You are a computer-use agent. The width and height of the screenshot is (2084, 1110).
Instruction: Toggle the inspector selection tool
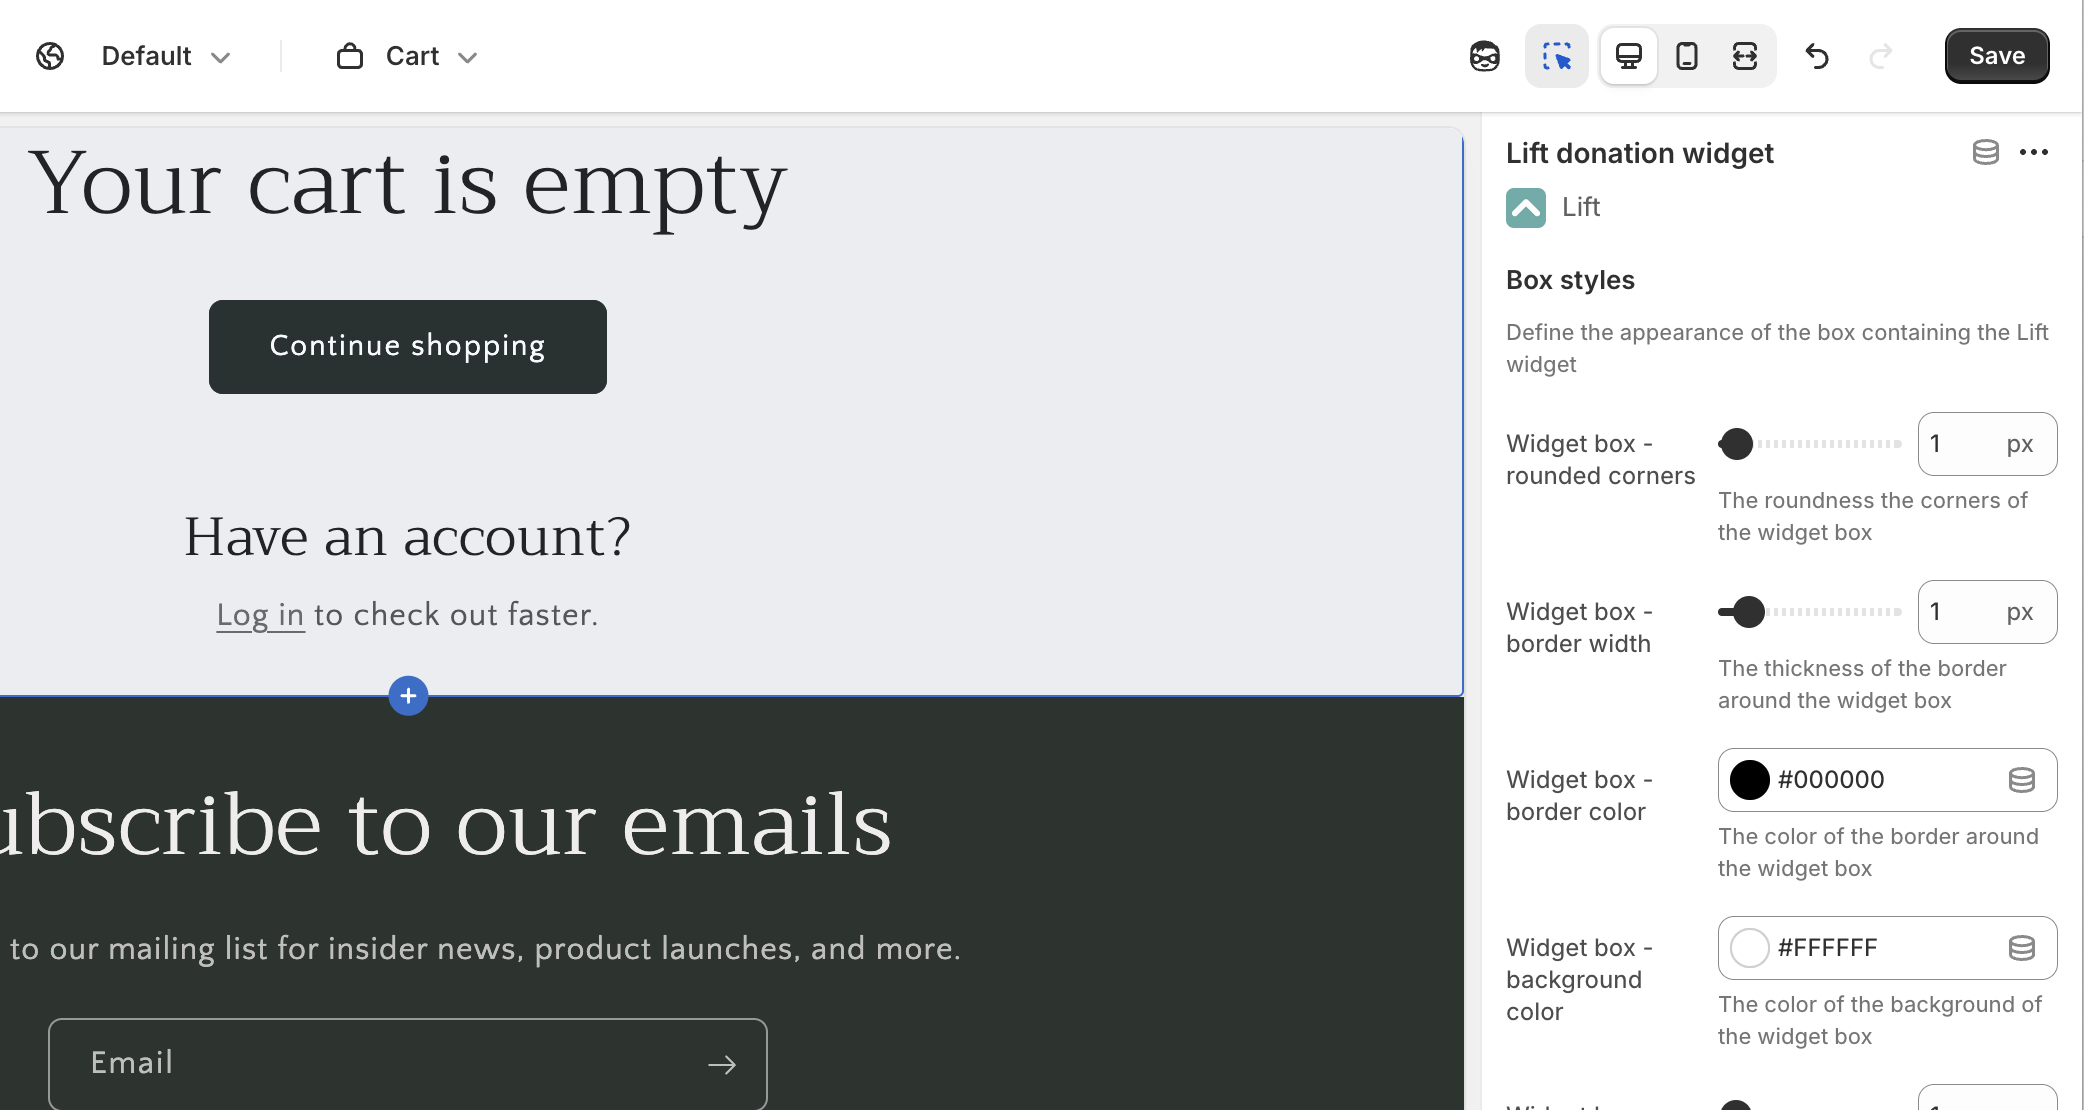[1556, 56]
